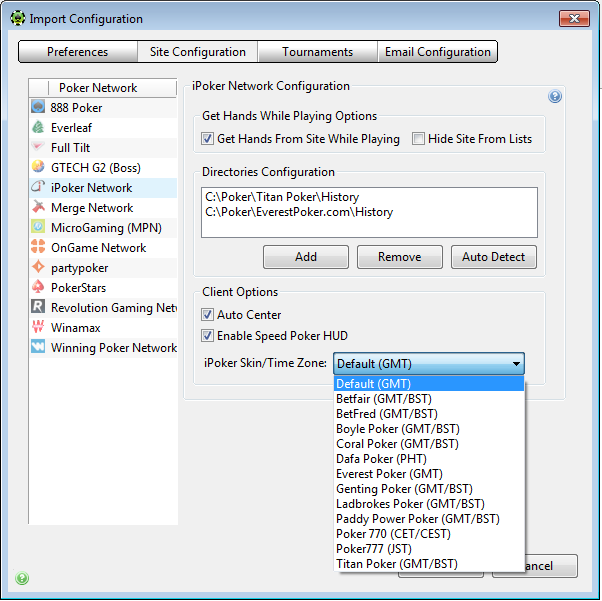Click the Winning Poker Network icon

point(38,346)
